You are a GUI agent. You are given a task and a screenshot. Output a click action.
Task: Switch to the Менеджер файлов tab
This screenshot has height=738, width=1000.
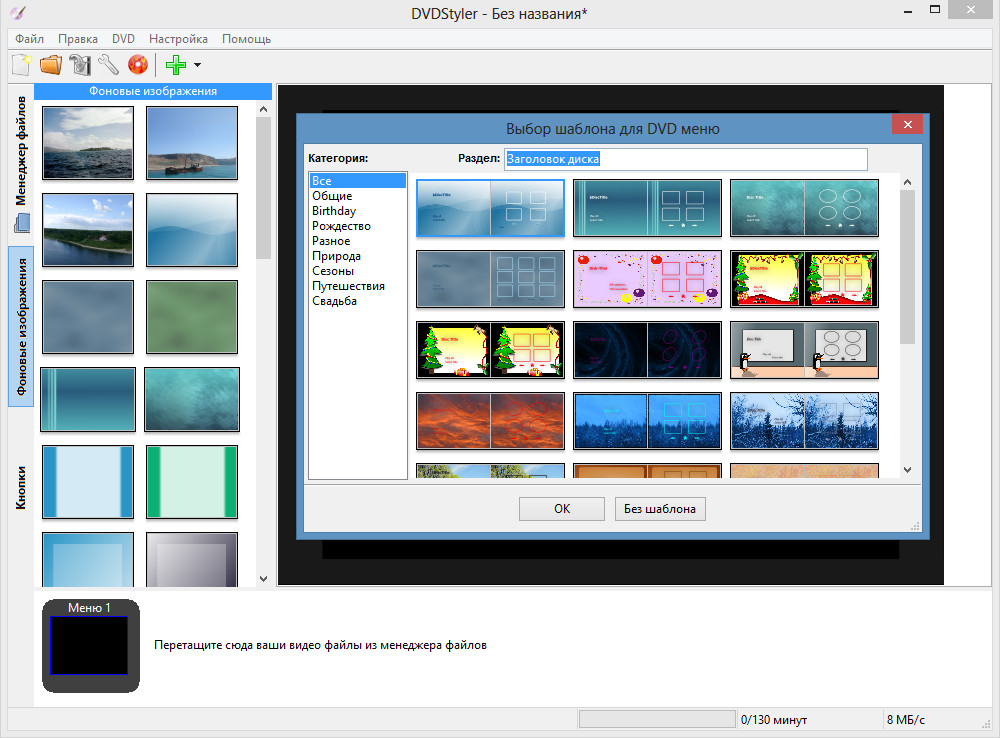coord(21,150)
